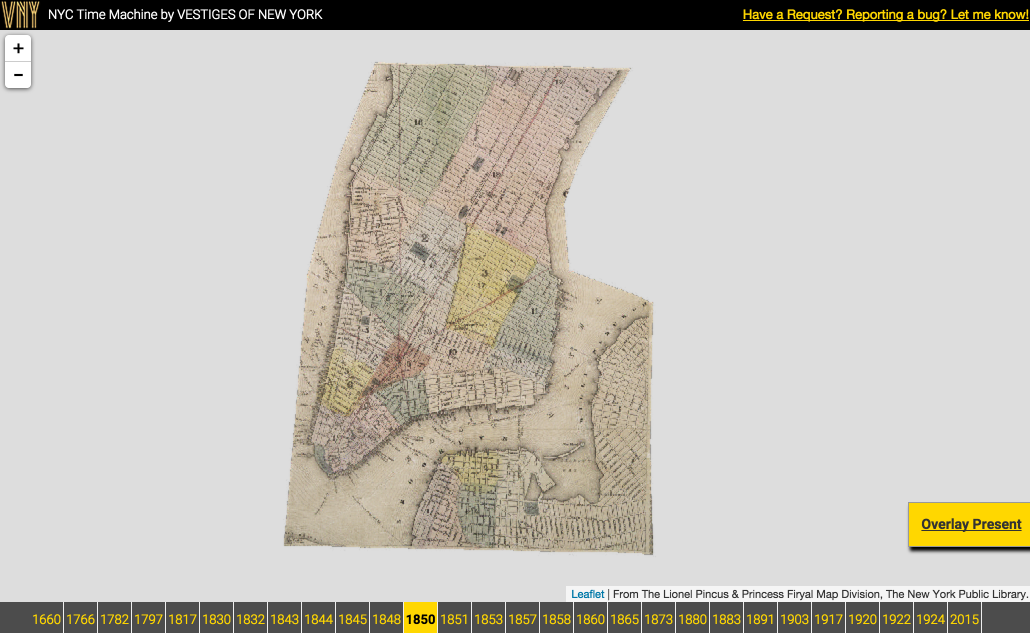This screenshot has height=633, width=1030.
Task: Select year 1782 in timeline
Action: pos(114,619)
